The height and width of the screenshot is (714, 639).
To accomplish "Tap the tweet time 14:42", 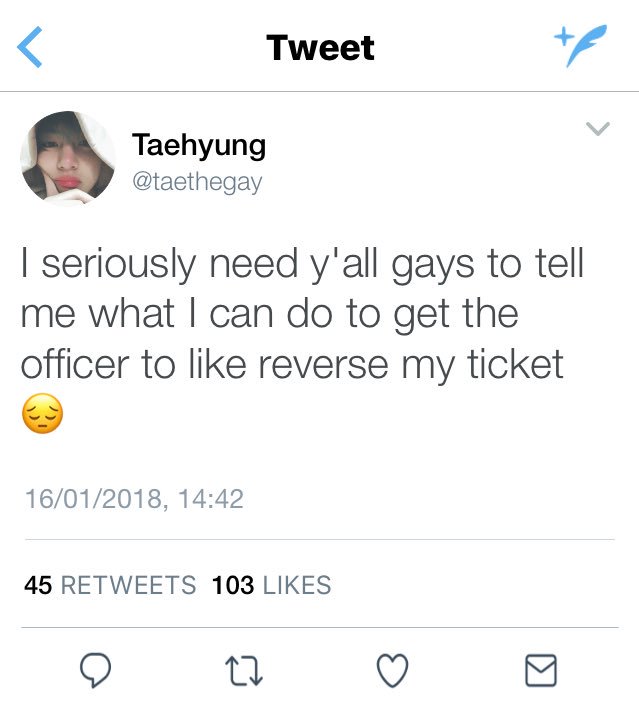I will (211, 499).
